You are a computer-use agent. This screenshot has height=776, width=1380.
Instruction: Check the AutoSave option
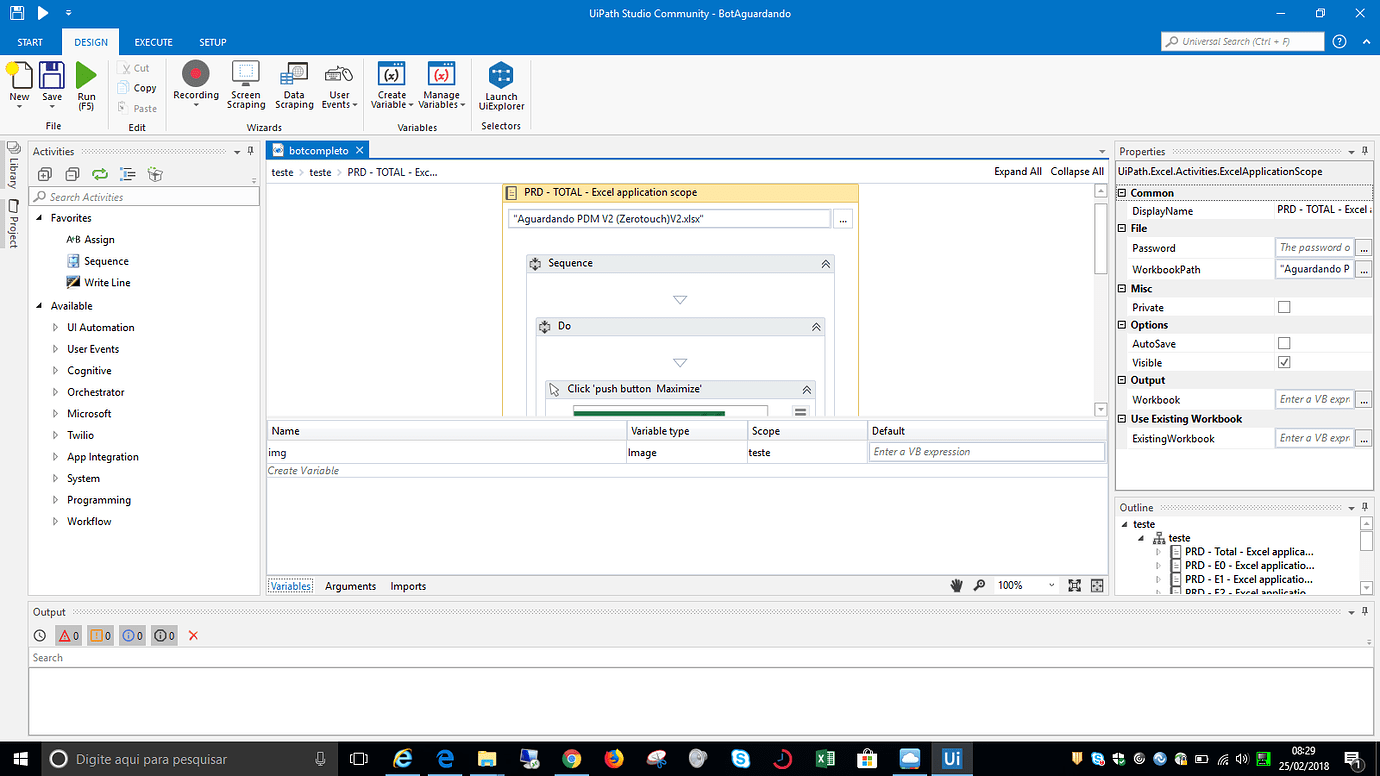pos(1284,344)
